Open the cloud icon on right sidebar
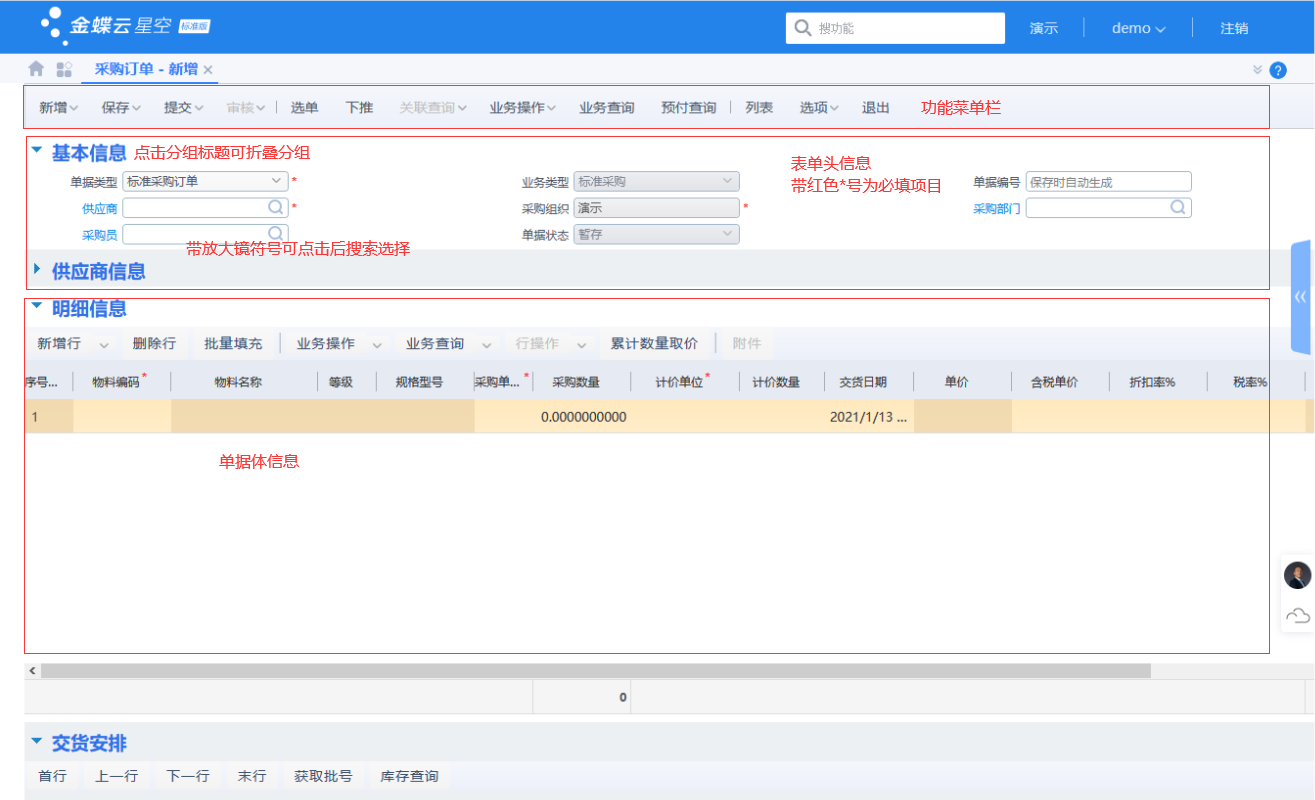This screenshot has height=800, width=1315. pos(1297,615)
